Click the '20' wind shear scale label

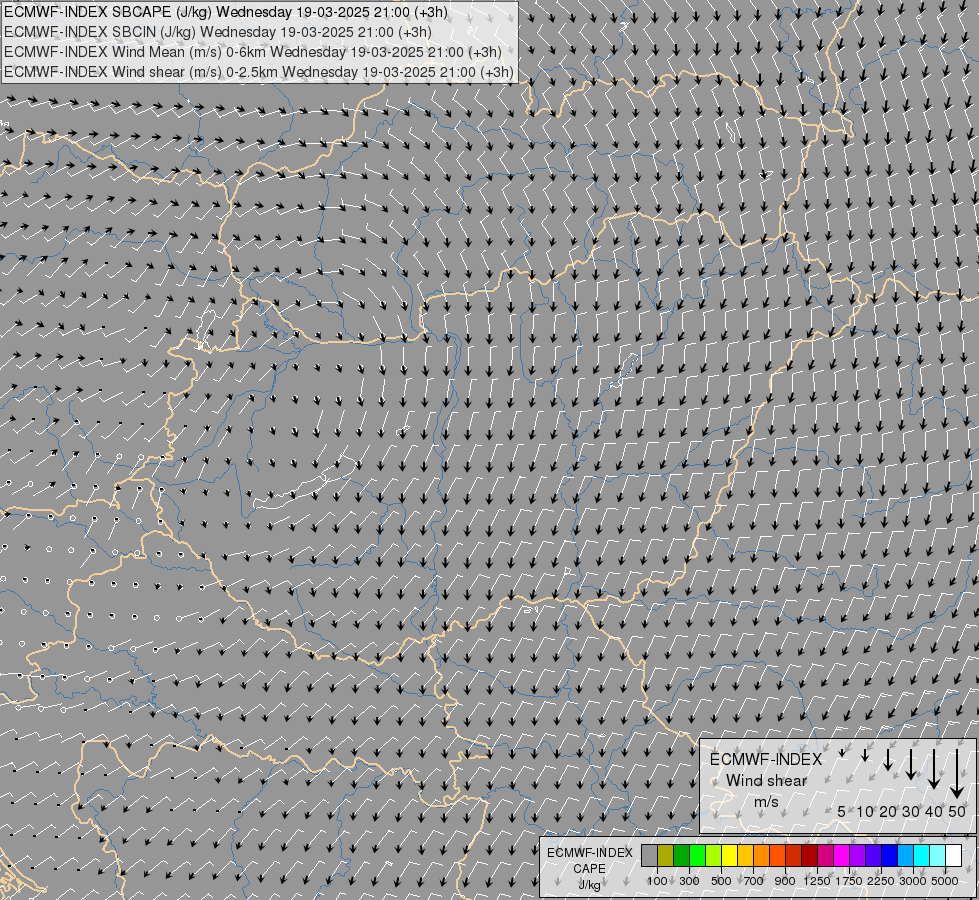(x=888, y=811)
